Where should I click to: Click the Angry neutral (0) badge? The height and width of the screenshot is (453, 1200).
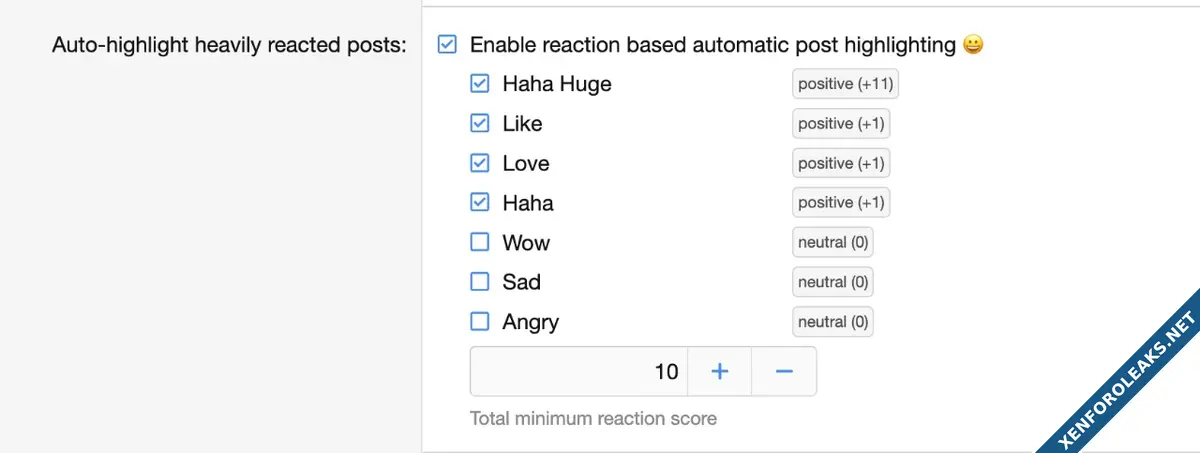[x=833, y=322]
